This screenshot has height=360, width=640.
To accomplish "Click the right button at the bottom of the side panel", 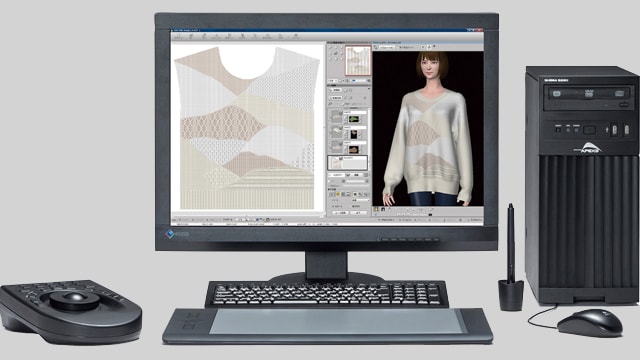I will point(359,213).
